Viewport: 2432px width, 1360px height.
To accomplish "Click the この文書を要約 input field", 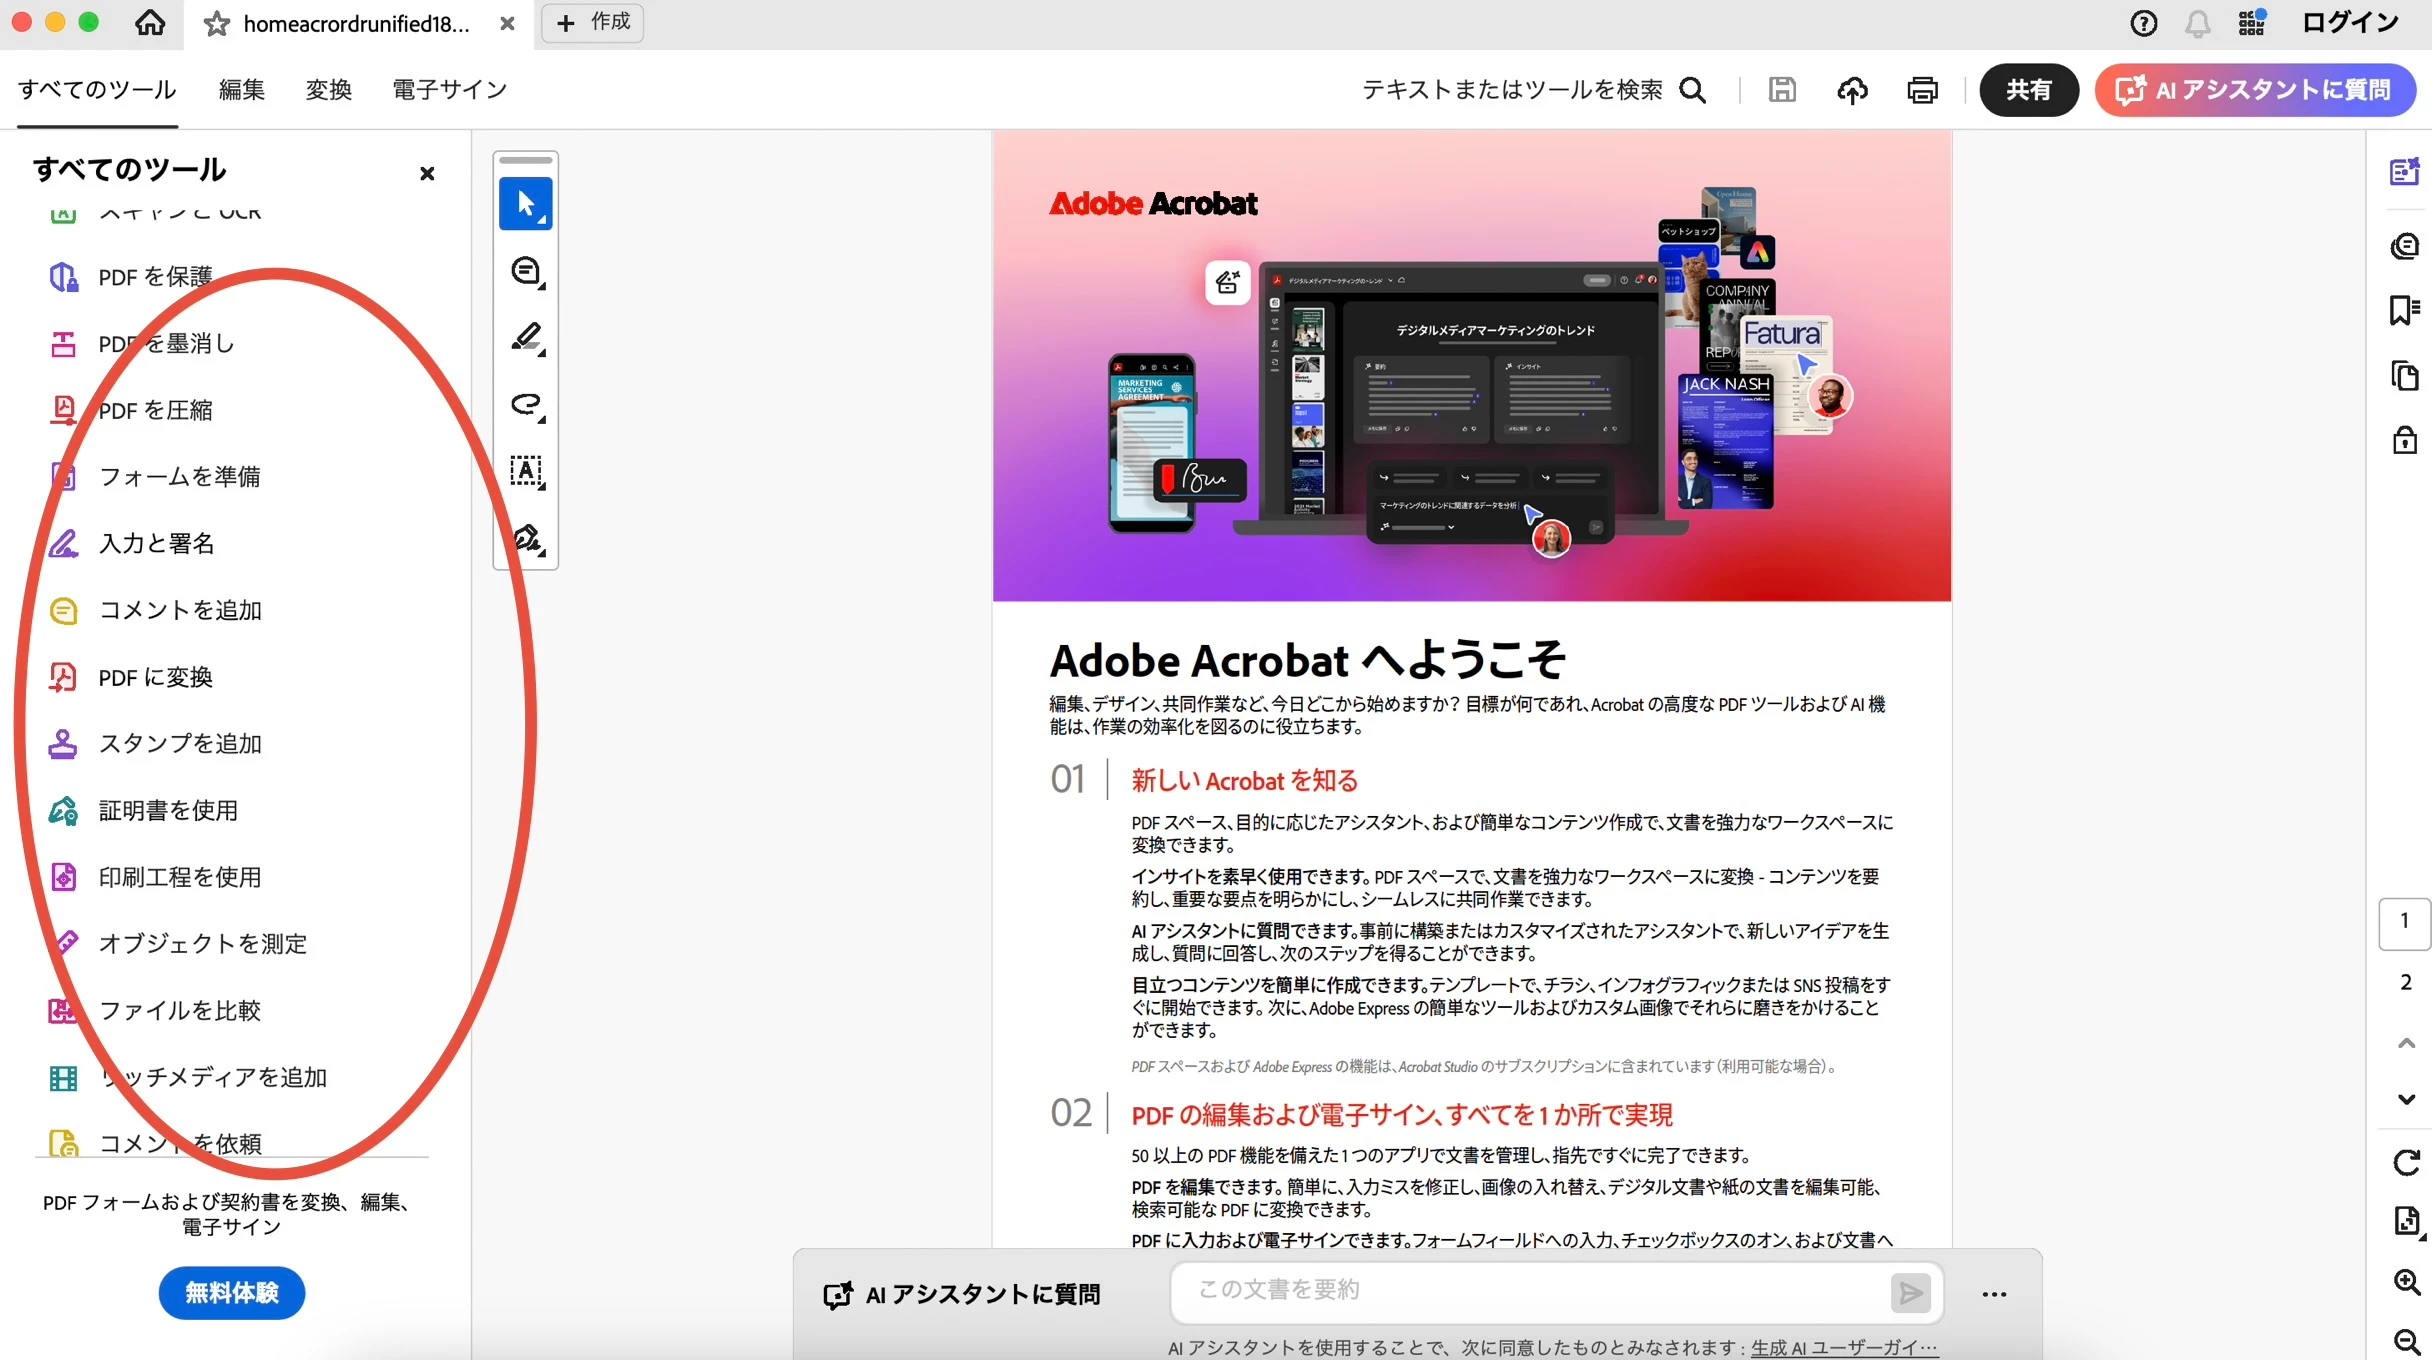I will click(1530, 1291).
